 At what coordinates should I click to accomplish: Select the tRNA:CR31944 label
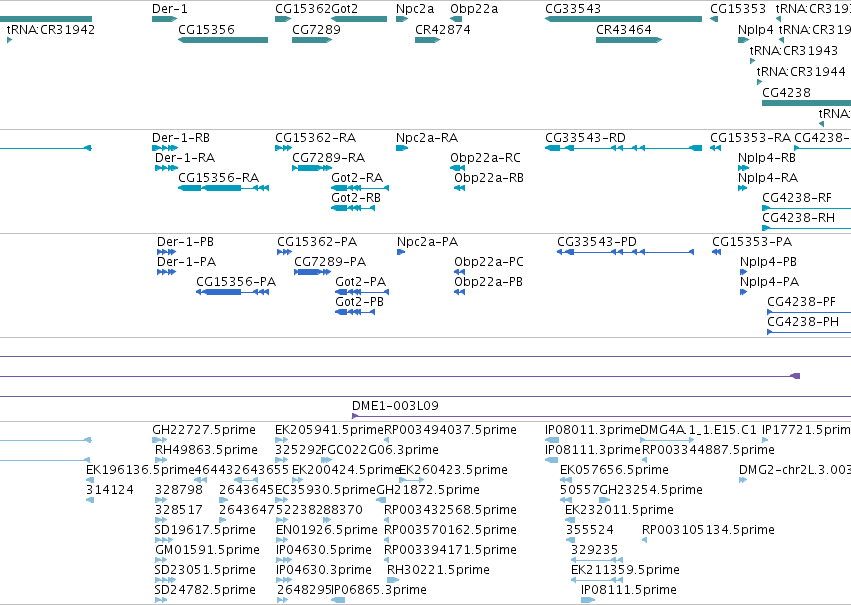pyautogui.click(x=801, y=71)
